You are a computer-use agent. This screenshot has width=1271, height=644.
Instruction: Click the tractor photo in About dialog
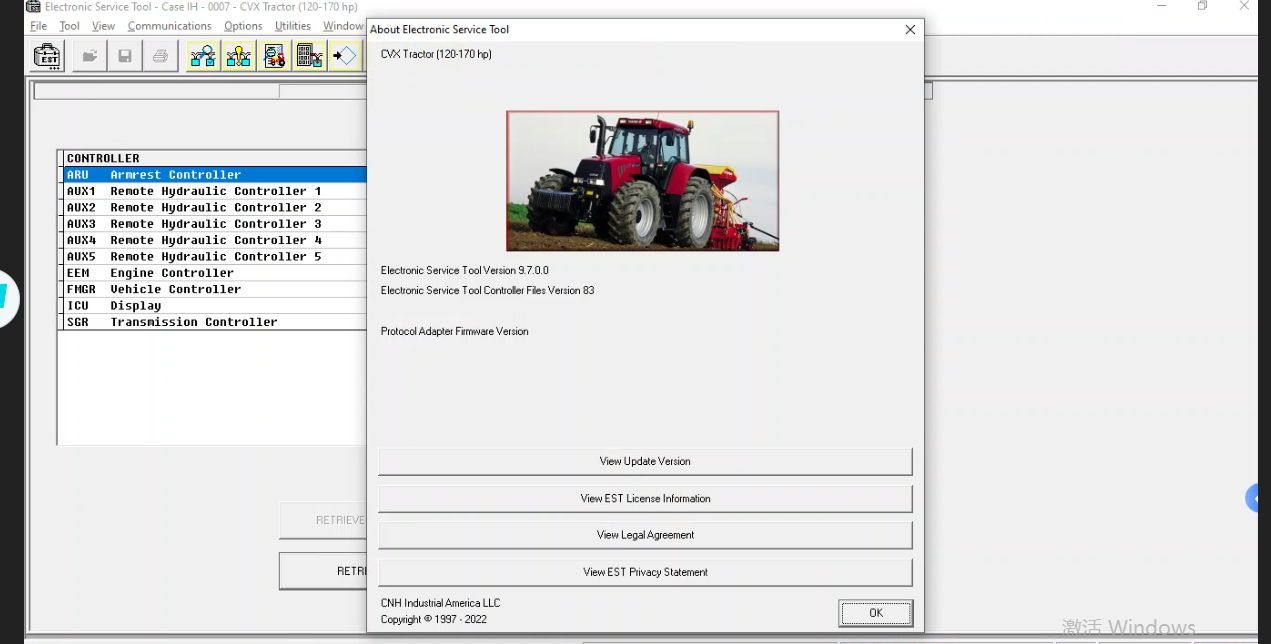(643, 181)
